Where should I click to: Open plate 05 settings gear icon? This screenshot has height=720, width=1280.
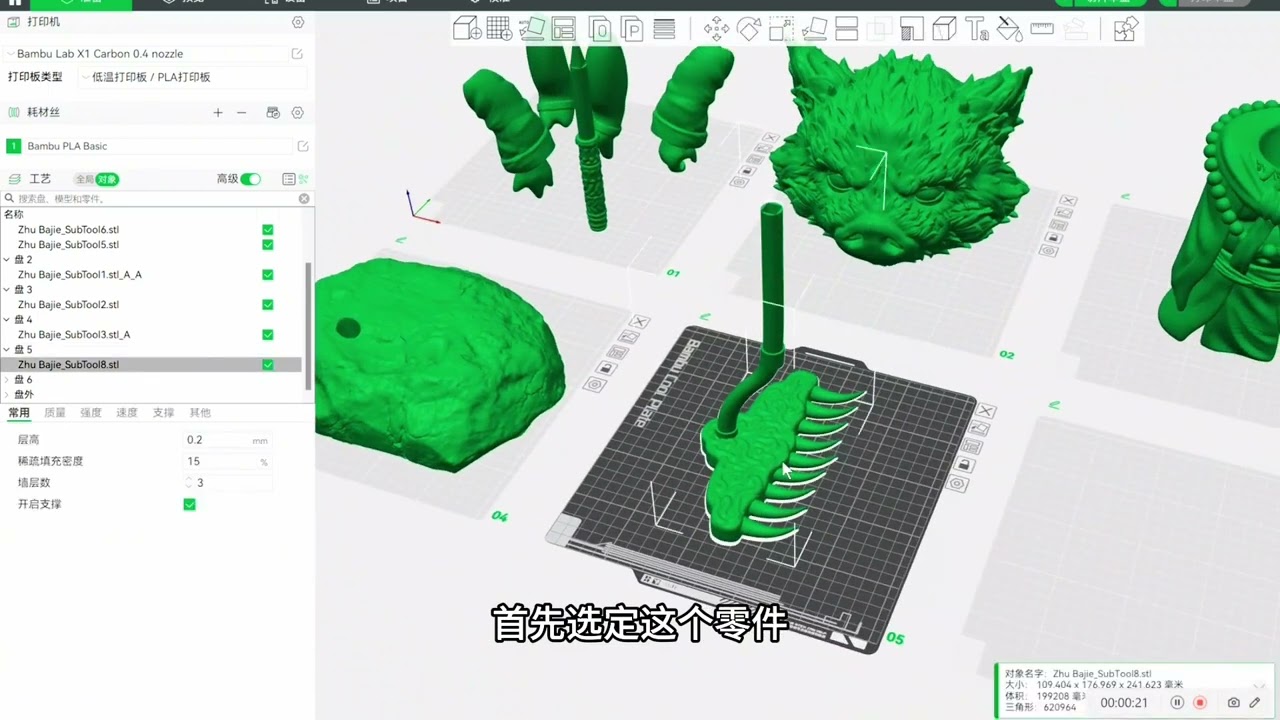coord(957,484)
